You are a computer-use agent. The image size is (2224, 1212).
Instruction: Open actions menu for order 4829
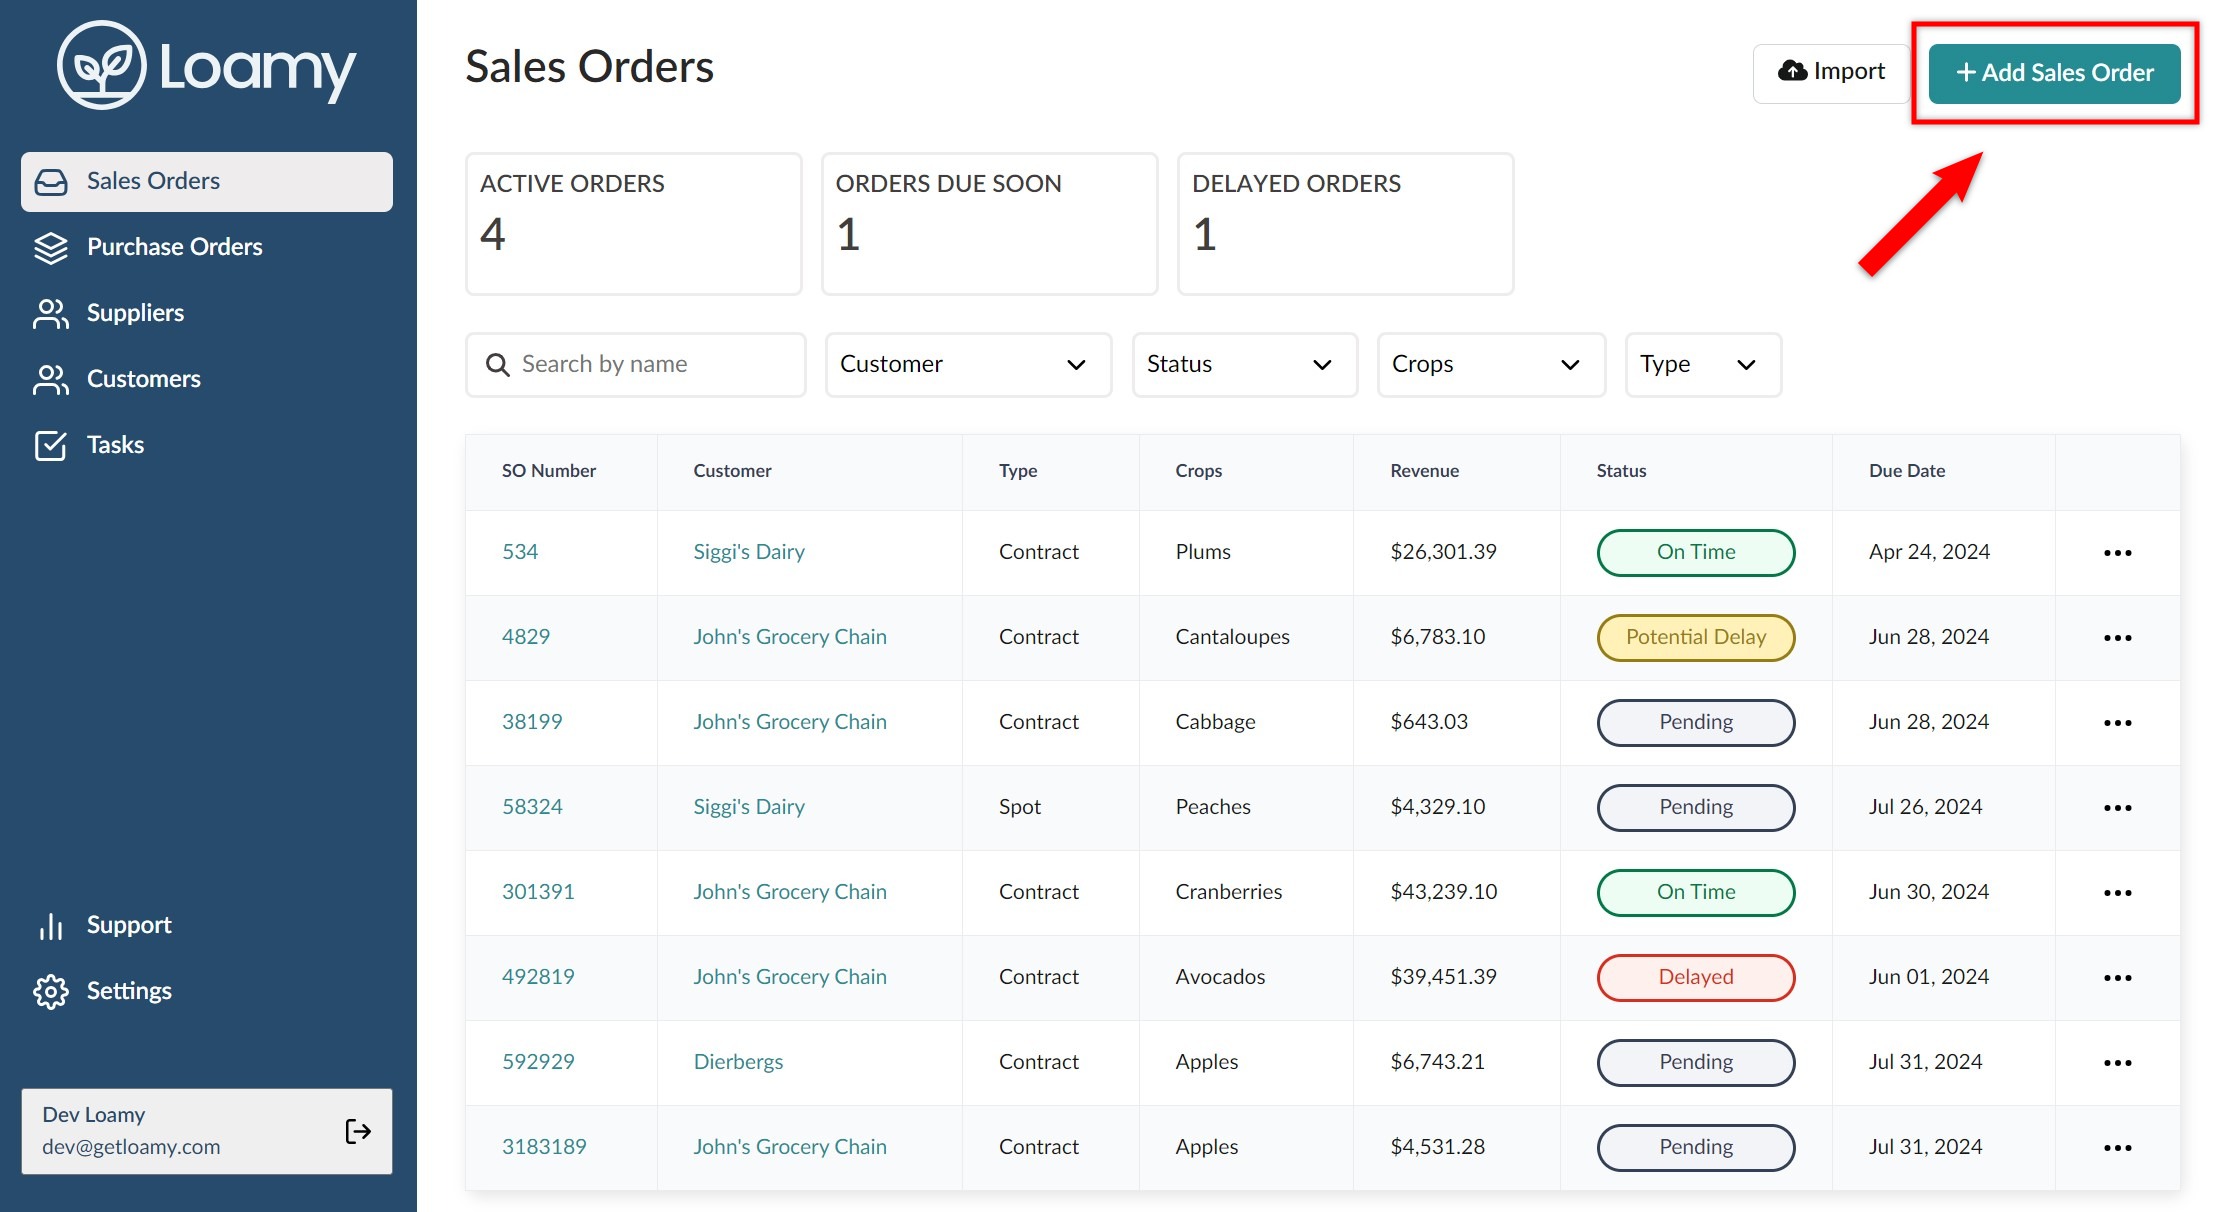[2117, 638]
